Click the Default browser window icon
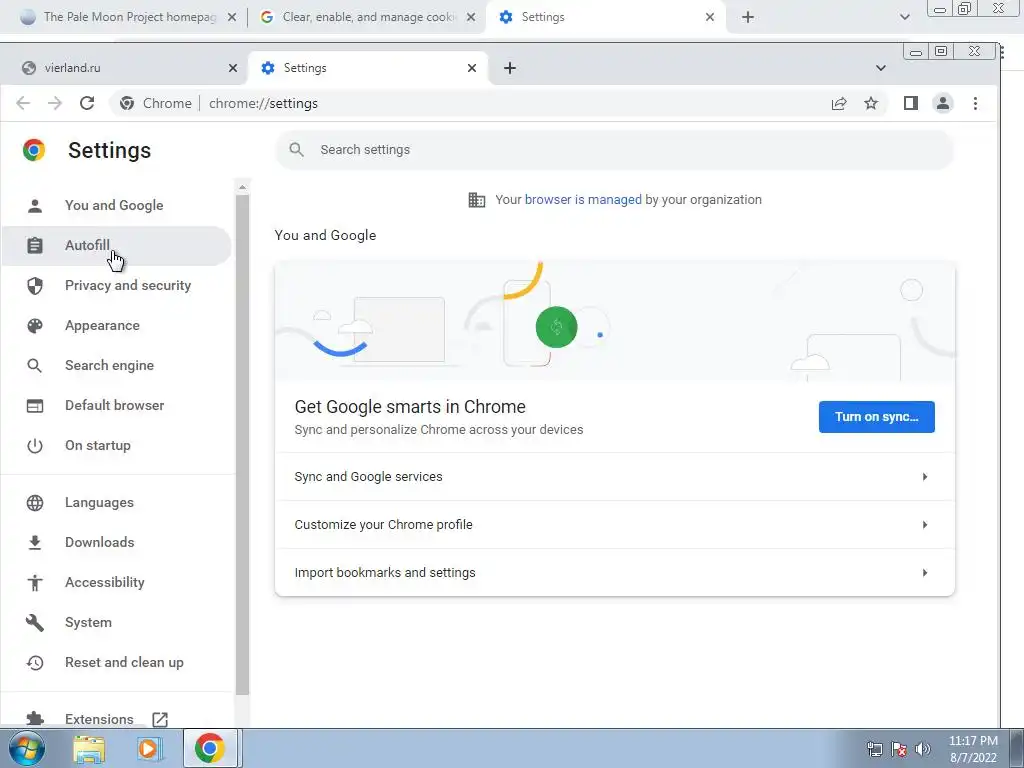The image size is (1024, 768). point(35,406)
